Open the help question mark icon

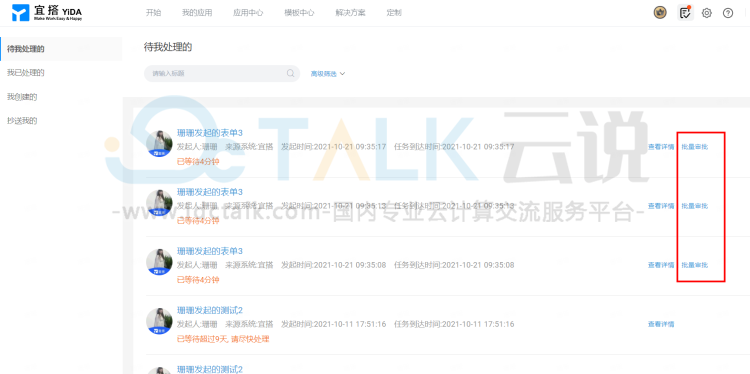click(x=728, y=13)
